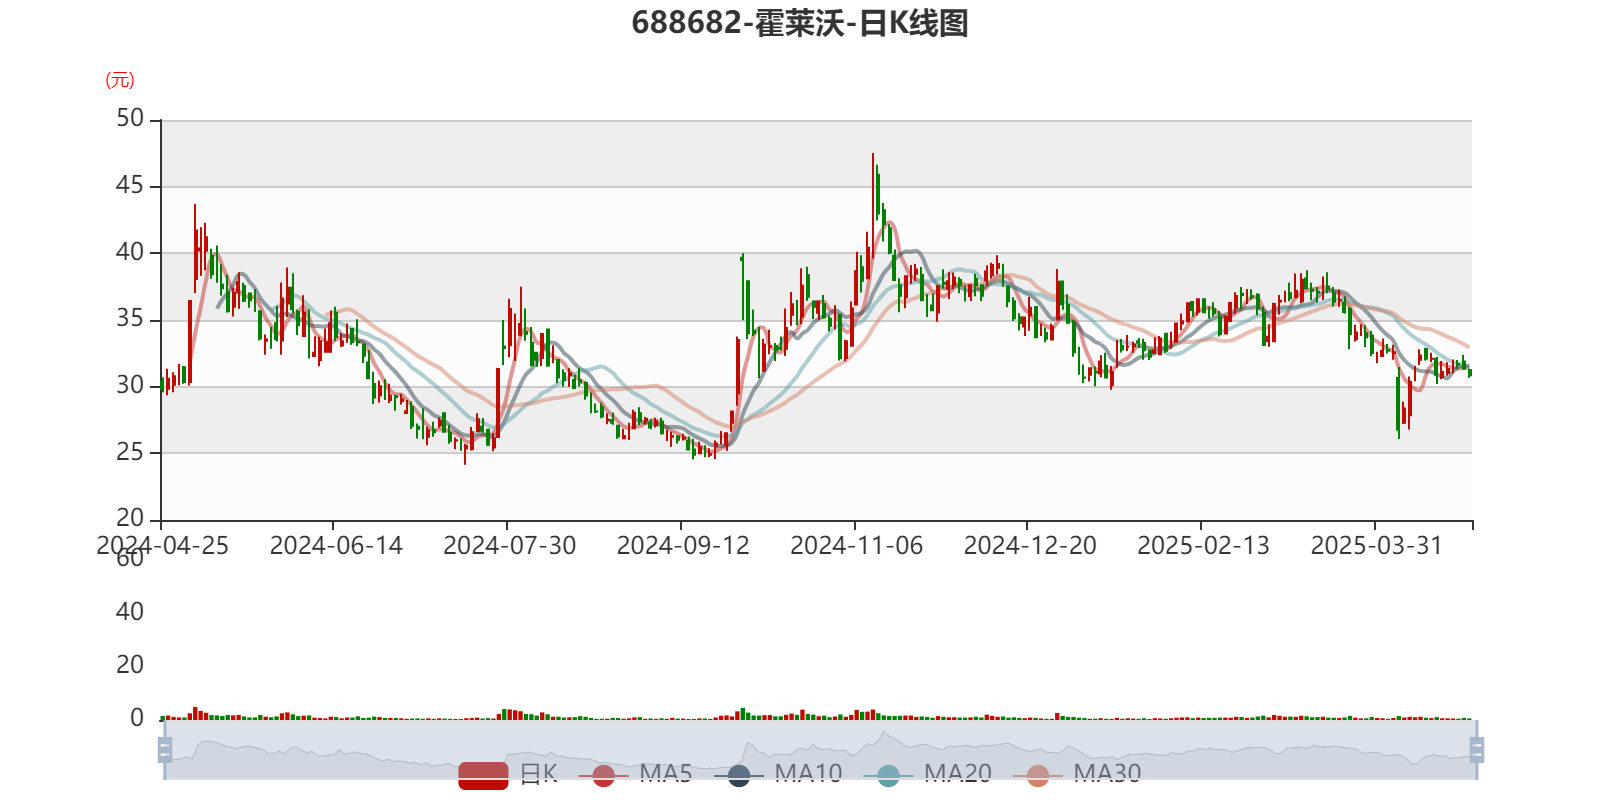Toggle the MA5 line in legend
The width and height of the screenshot is (1600, 800).
pyautogui.click(x=635, y=774)
